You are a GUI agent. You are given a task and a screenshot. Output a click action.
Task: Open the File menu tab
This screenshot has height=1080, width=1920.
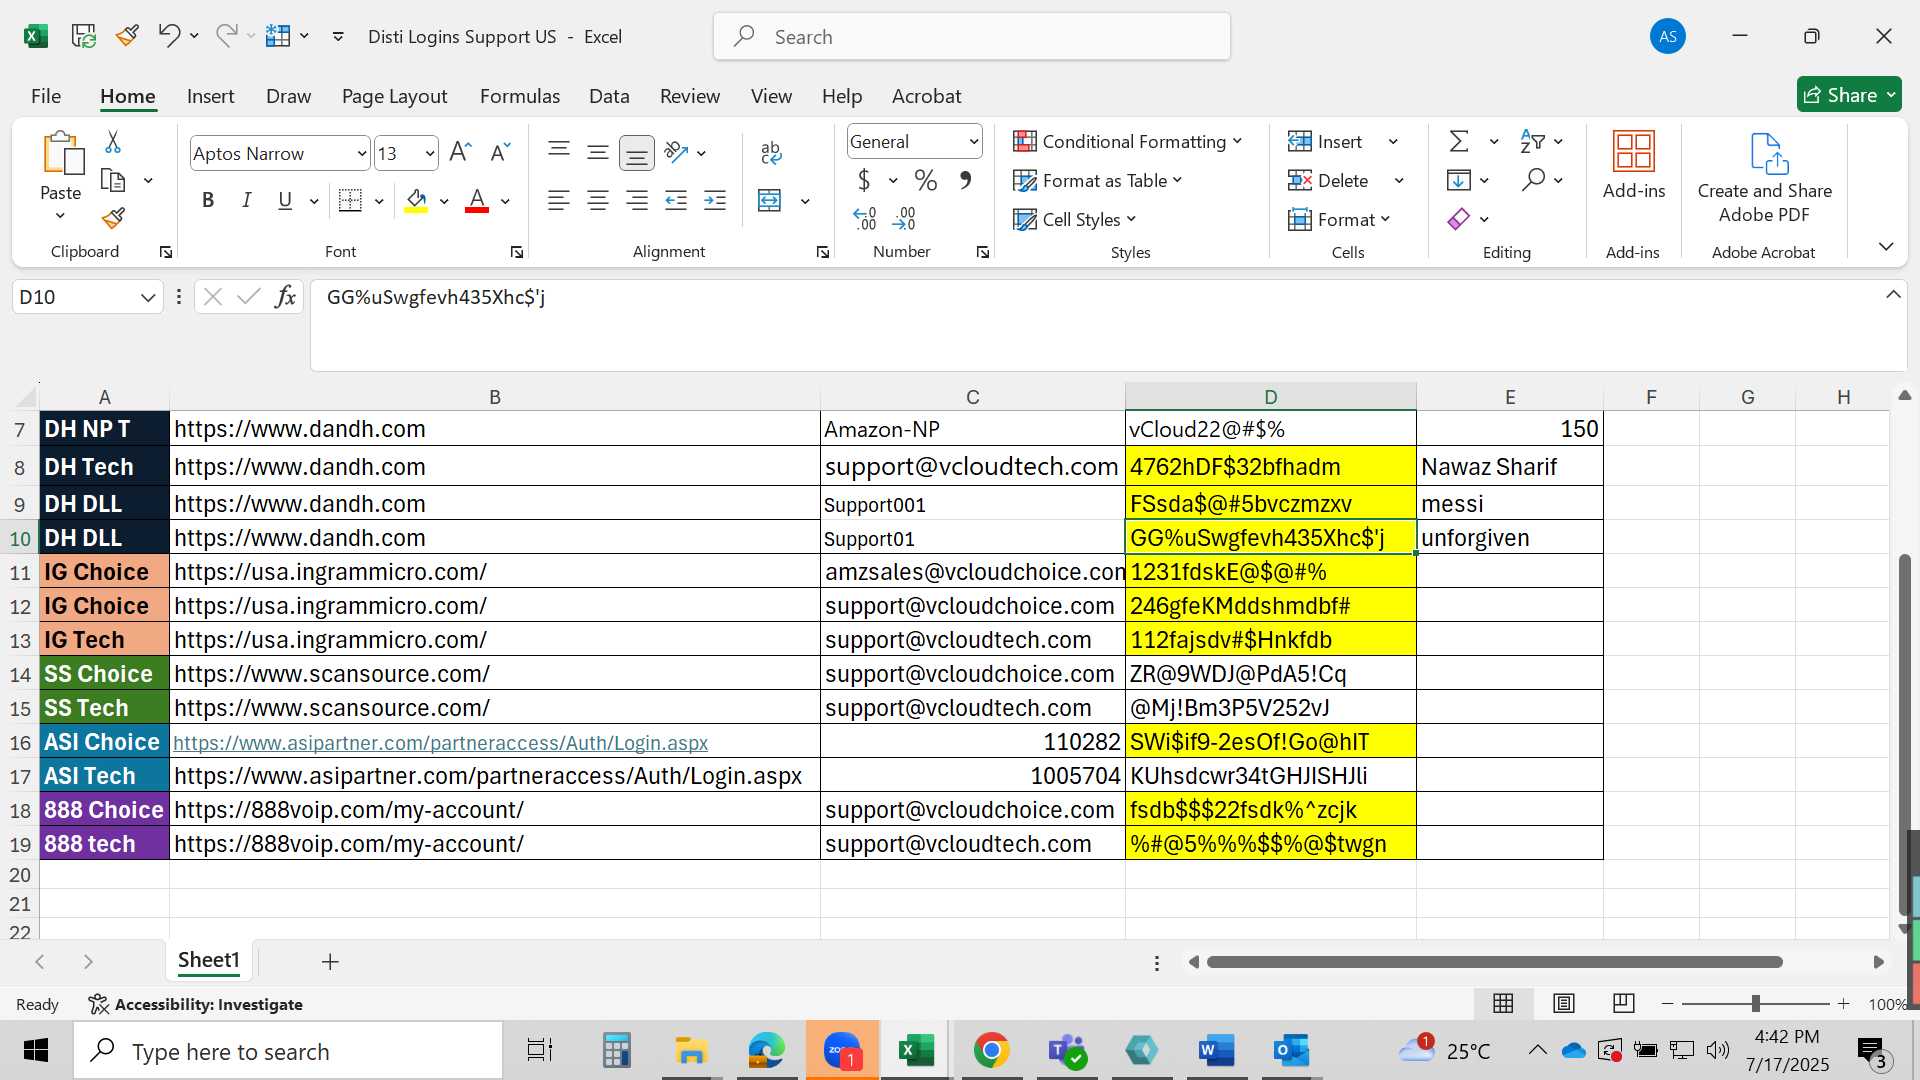click(x=46, y=96)
